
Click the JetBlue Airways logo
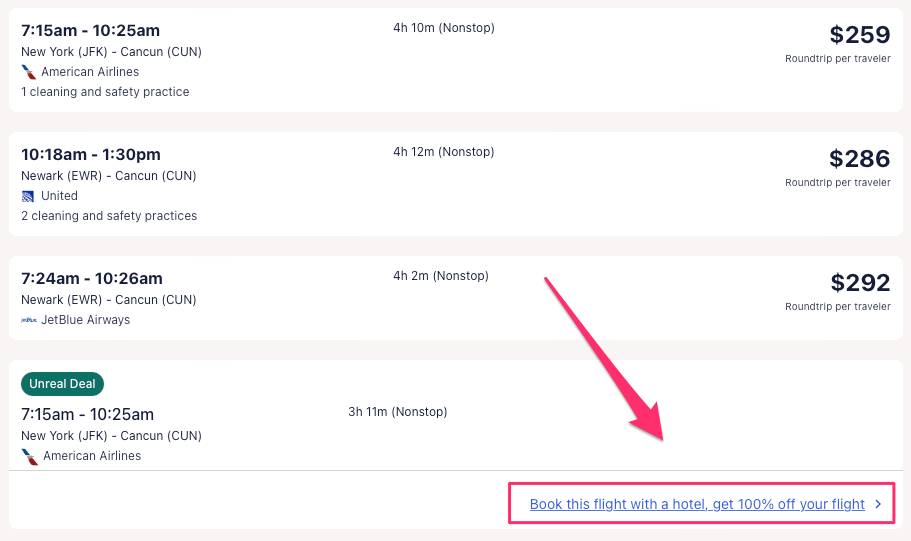pos(29,320)
